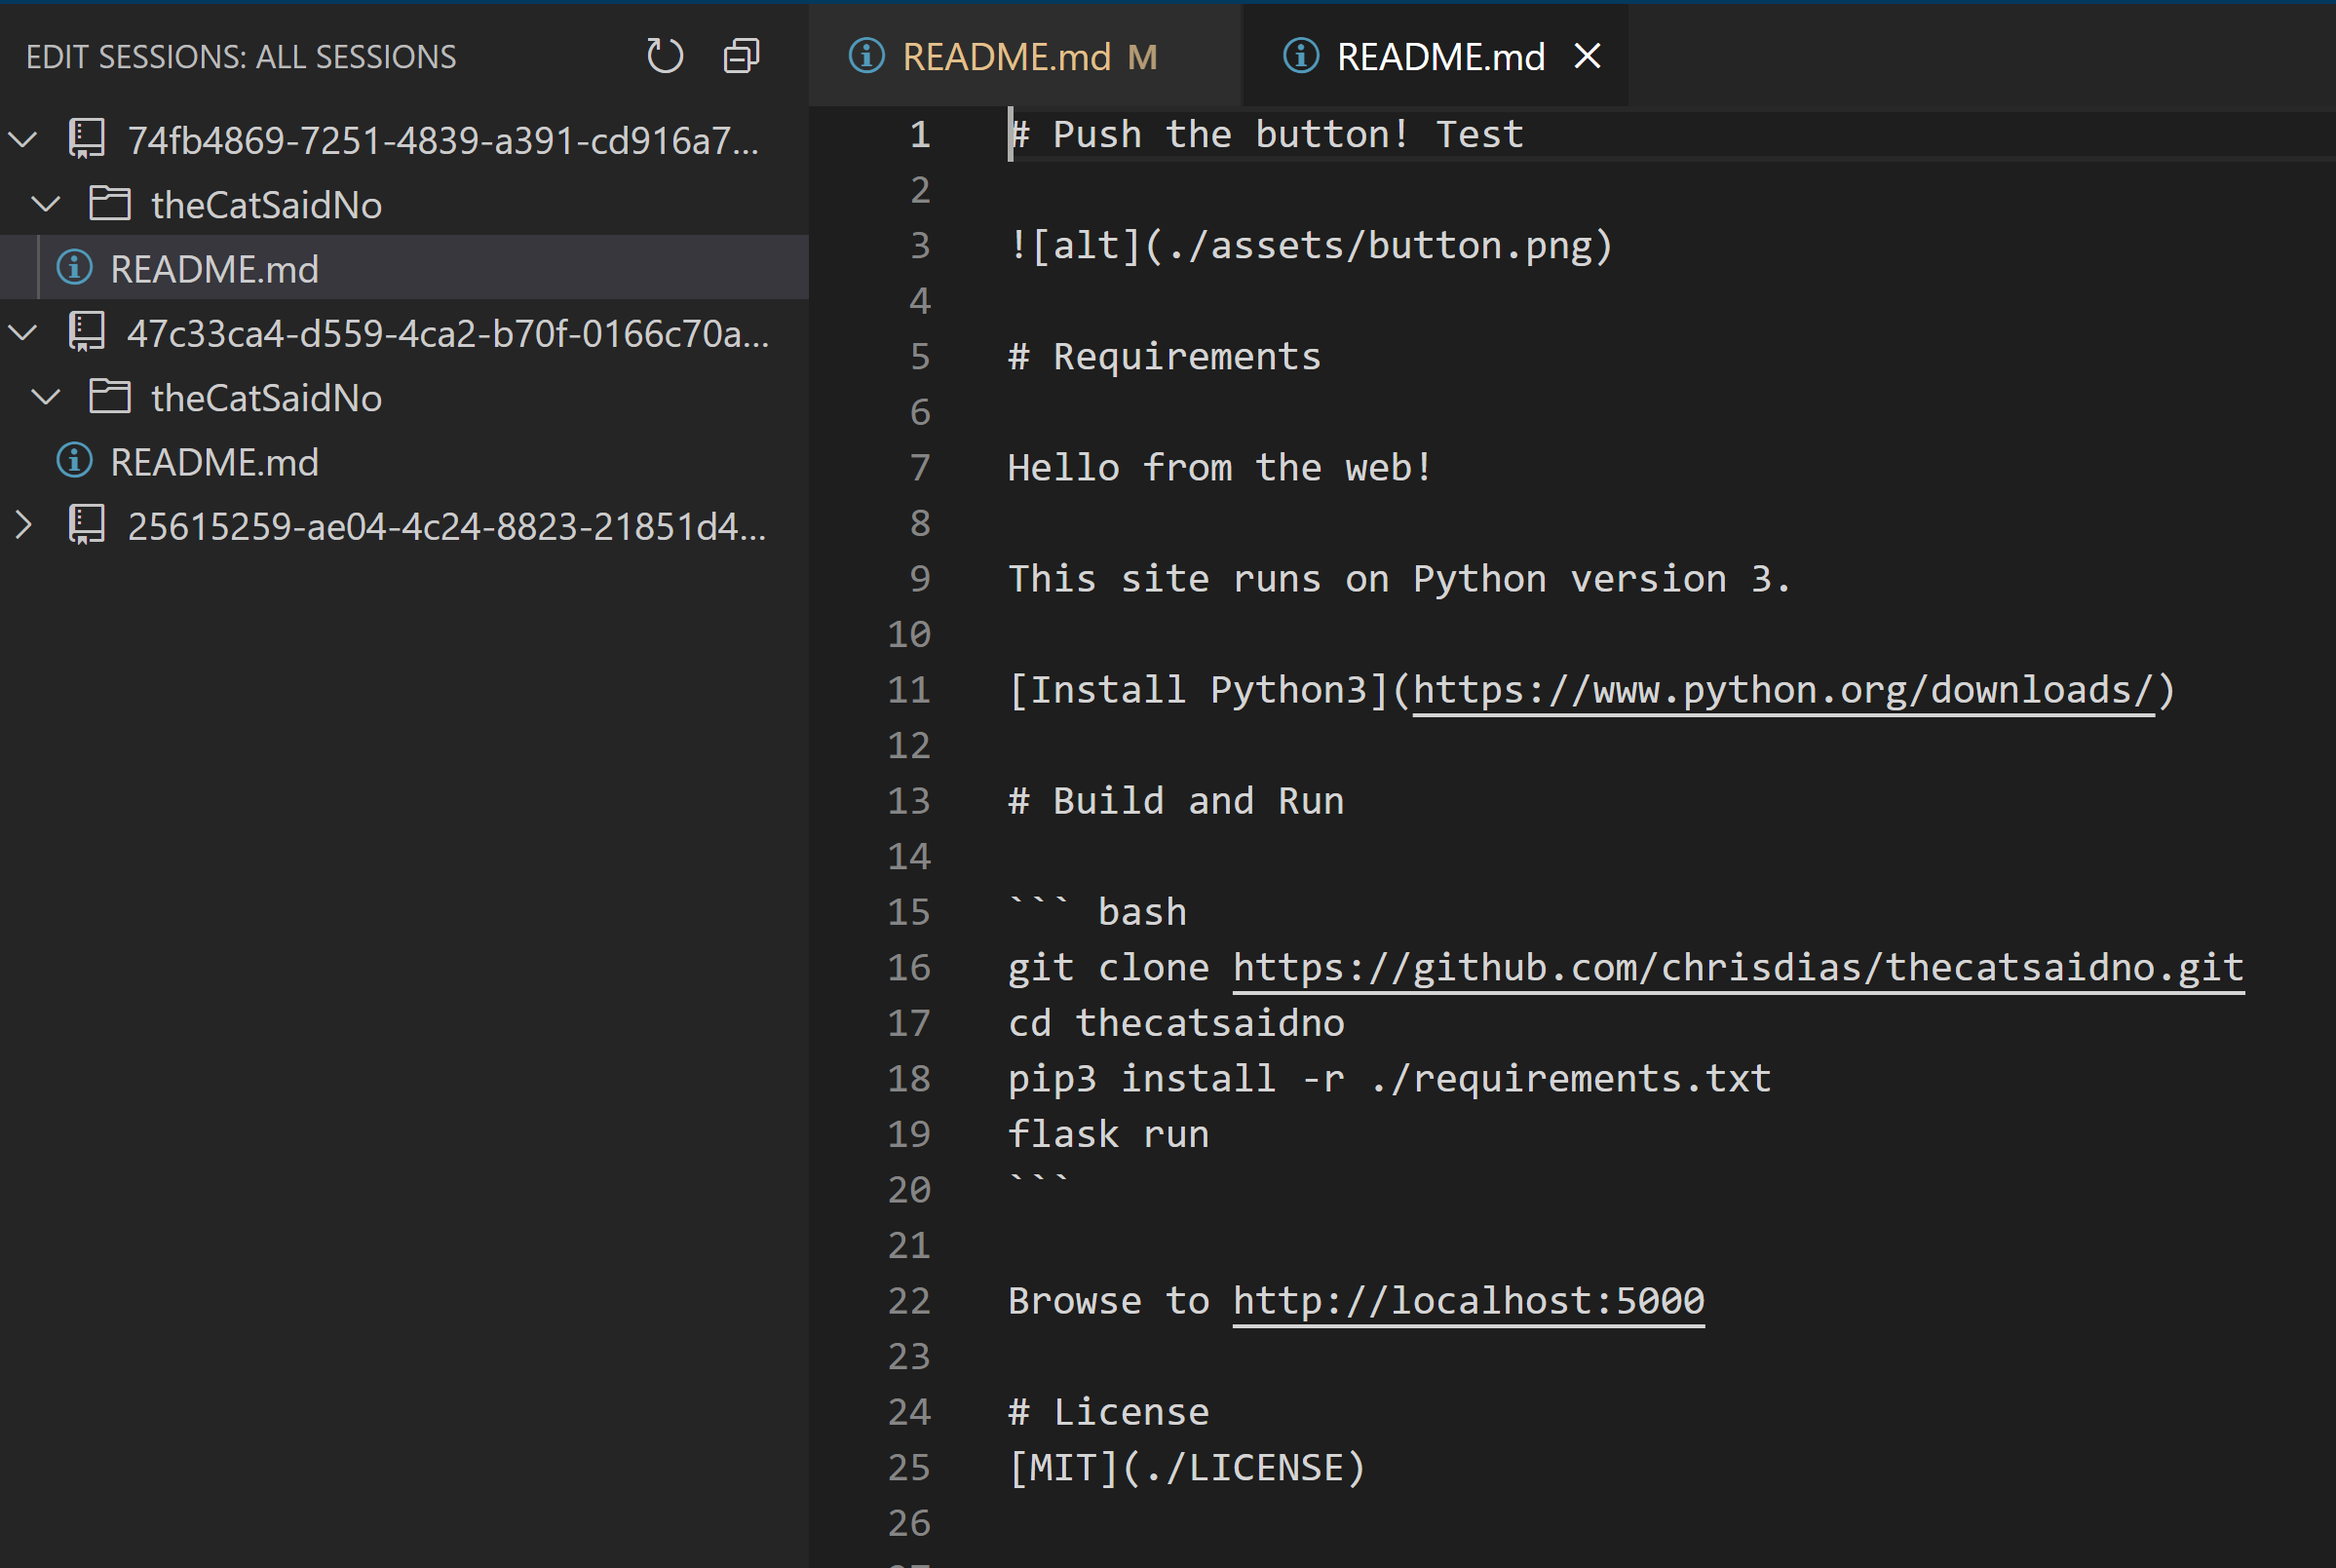The height and width of the screenshot is (1568, 2336).
Task: Collapse the 74fb4869 session entry
Action: [23, 139]
